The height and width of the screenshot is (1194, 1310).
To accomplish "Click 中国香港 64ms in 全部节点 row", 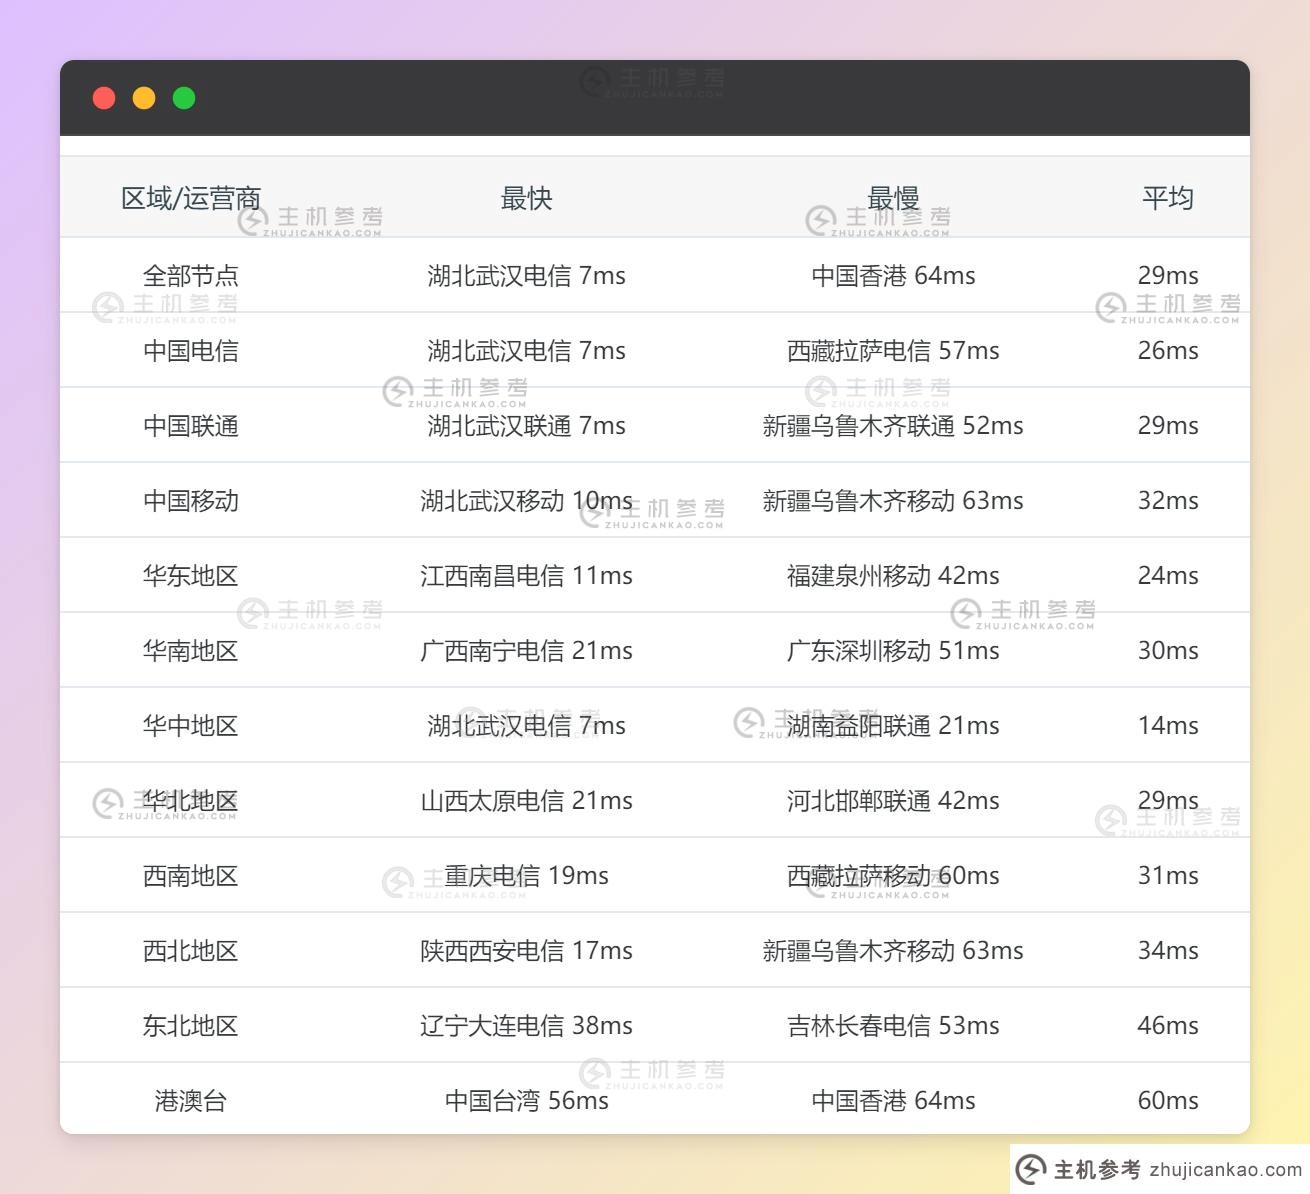I will tap(893, 275).
